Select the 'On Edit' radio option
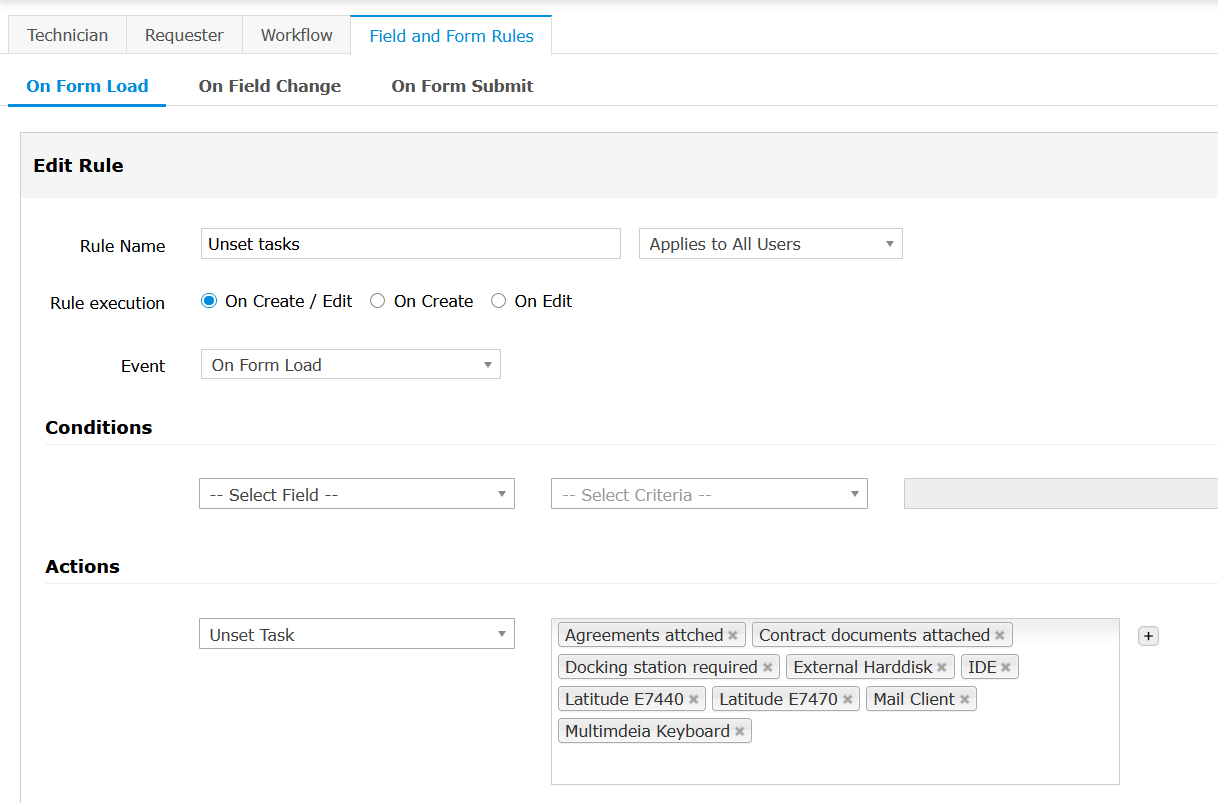1218x803 pixels. pyautogui.click(x=498, y=301)
